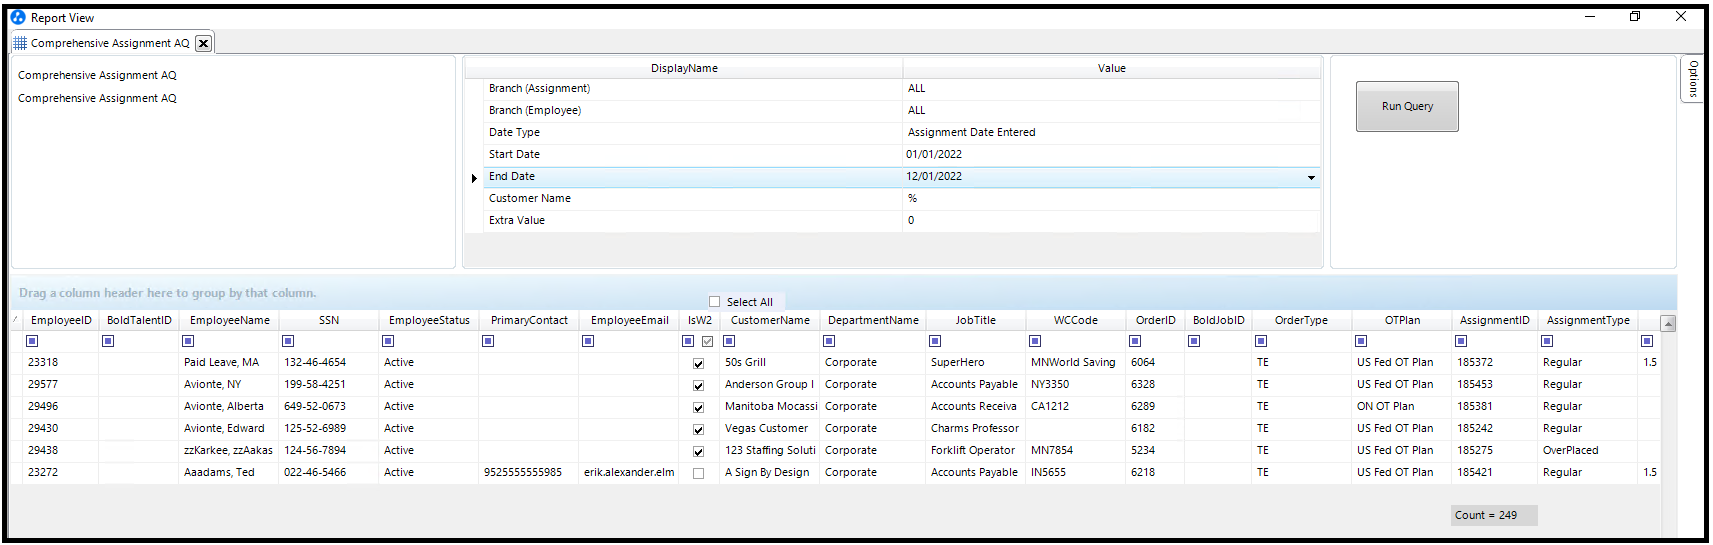Sort by the OTPlan column header
1713x545 pixels.
(1402, 320)
